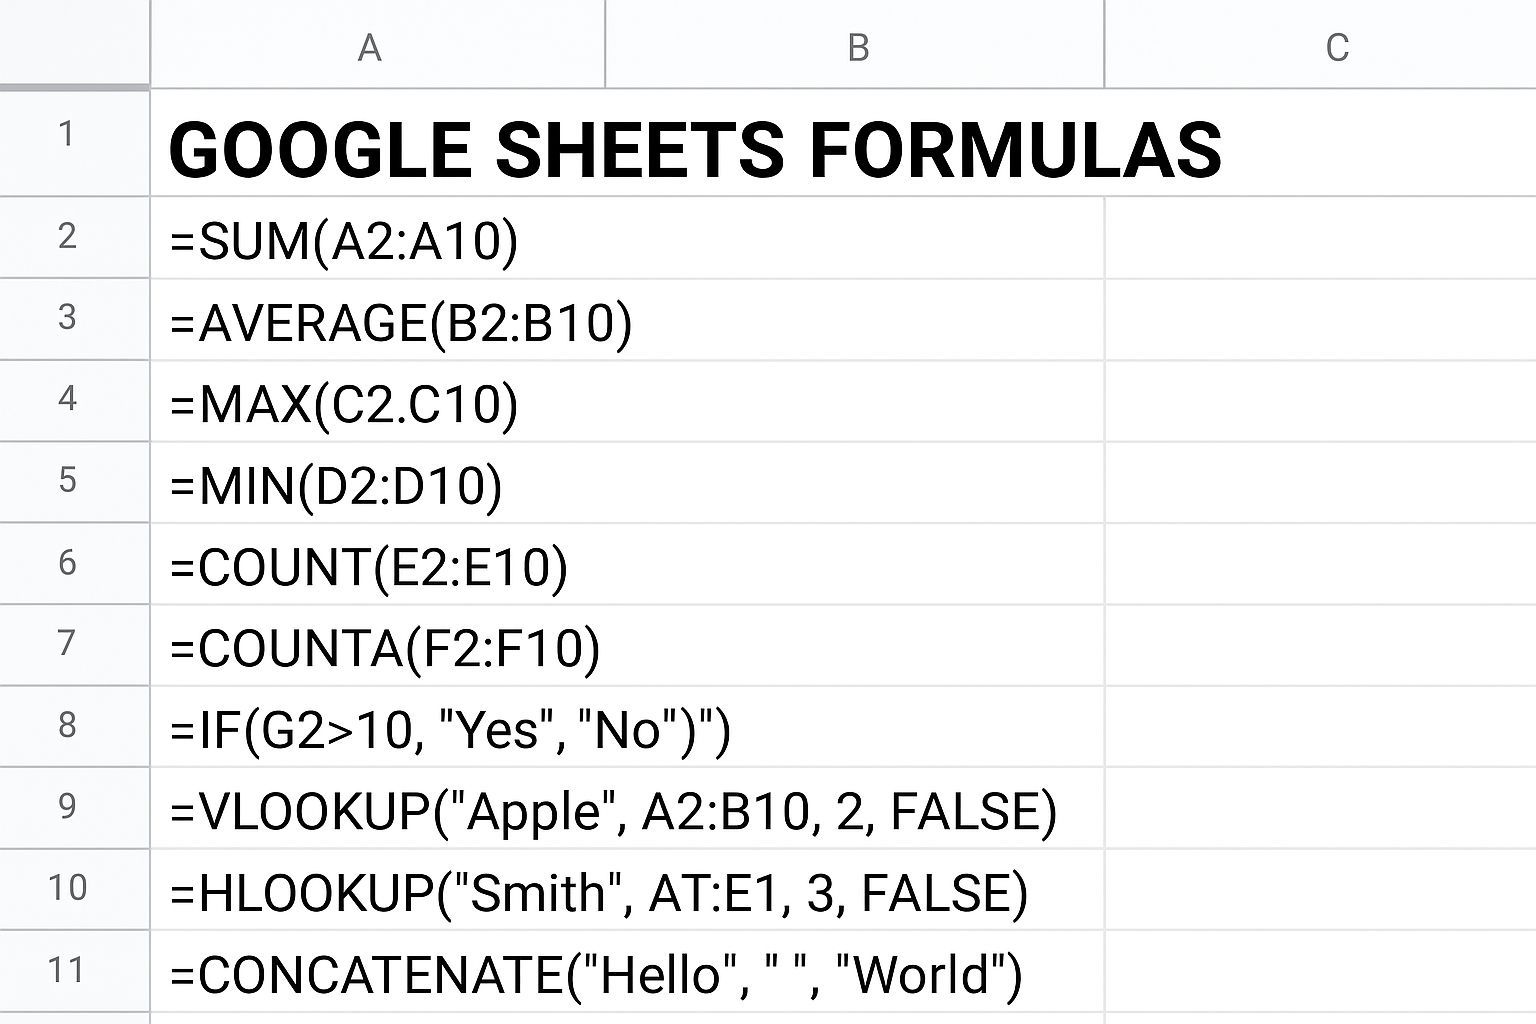The image size is (1536, 1024).
Task: Select the CONCATENATE Hello World cell
Action: [x=596, y=974]
